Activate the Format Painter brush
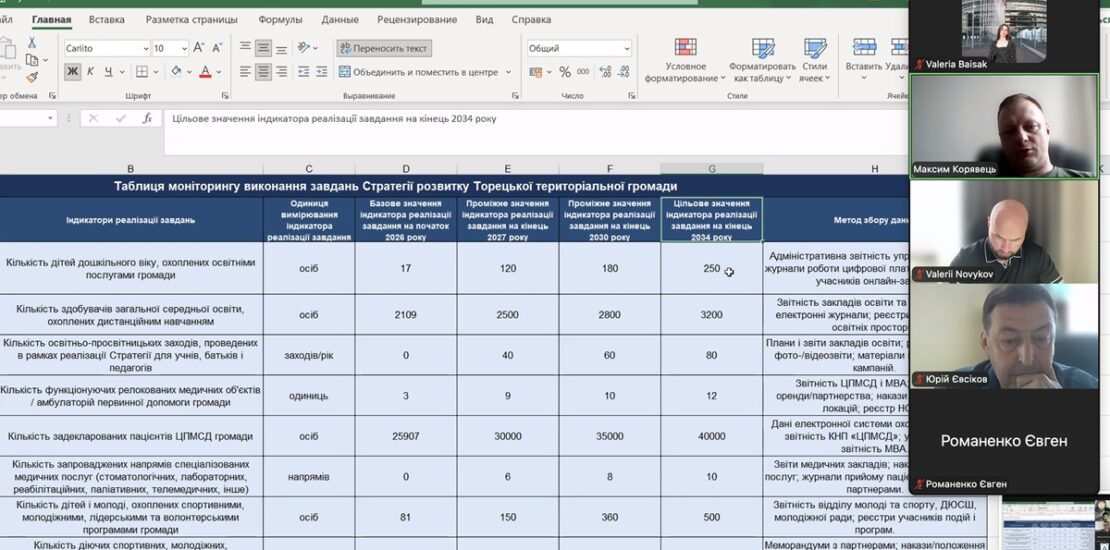 [32, 77]
